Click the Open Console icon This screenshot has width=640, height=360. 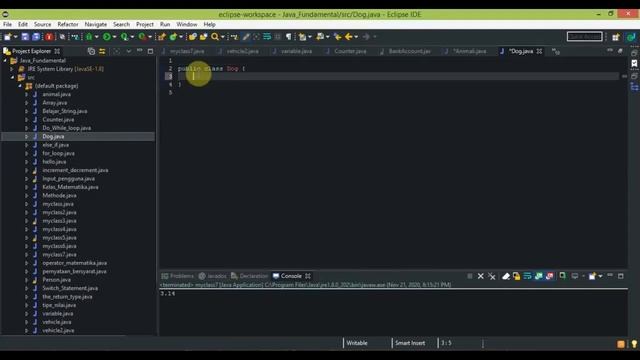592,276
